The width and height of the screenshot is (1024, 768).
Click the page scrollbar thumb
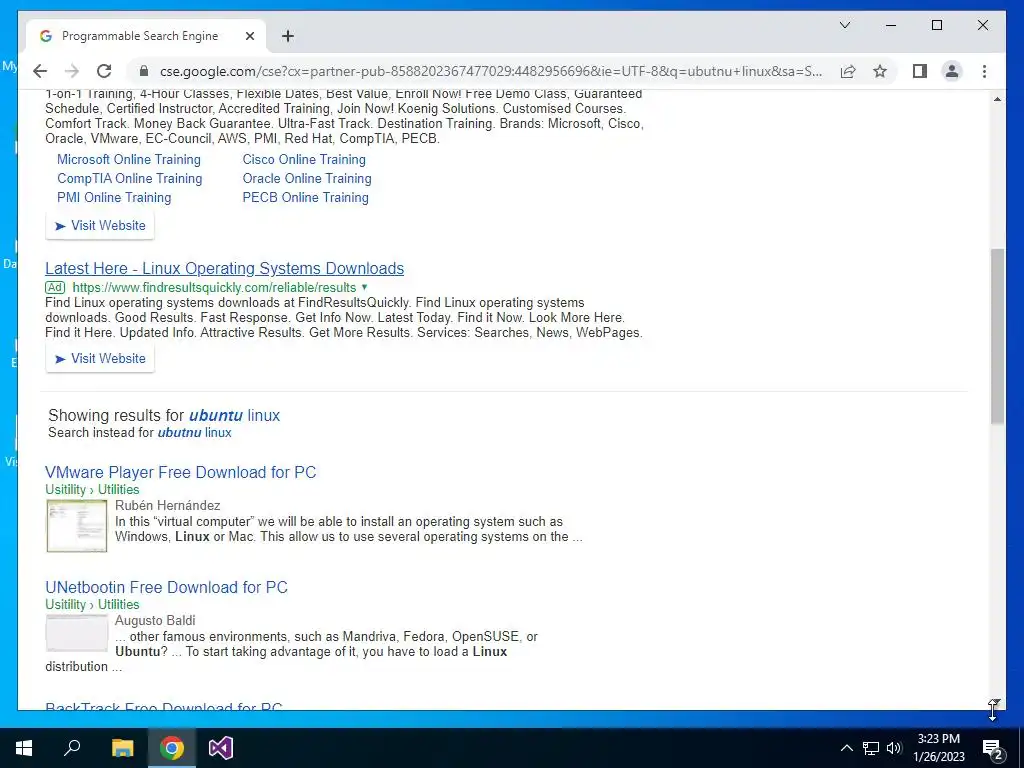[x=997, y=336]
